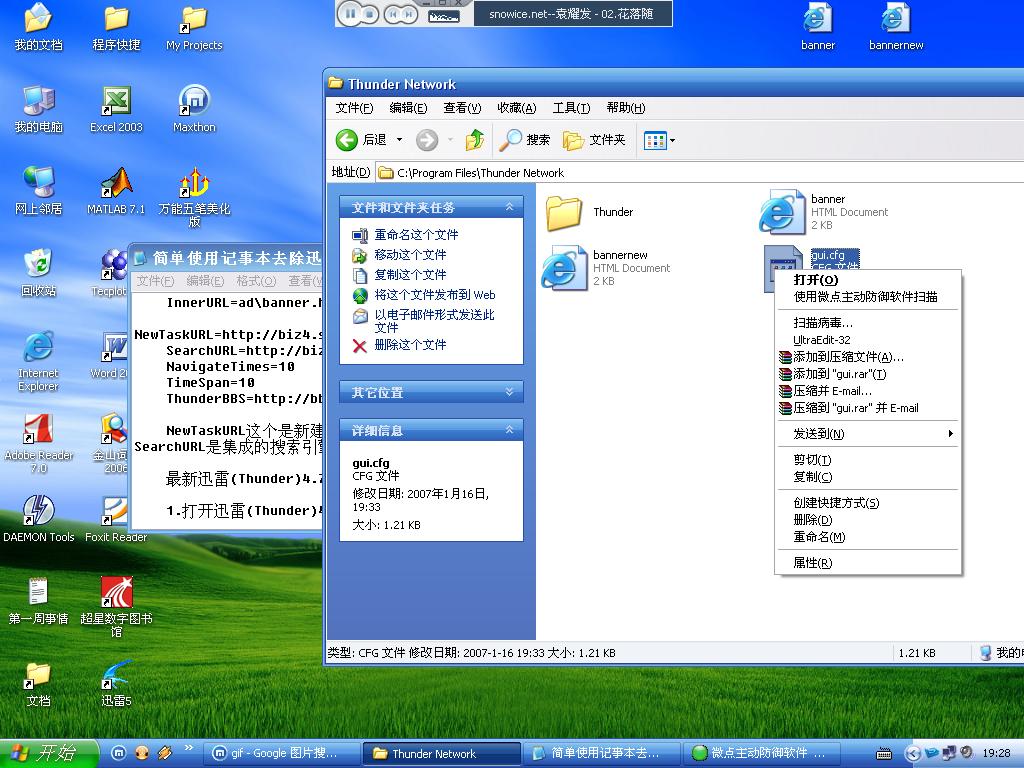1024x768 pixels.
Task: Collapse the 详细信息 panel
Action: (509, 430)
